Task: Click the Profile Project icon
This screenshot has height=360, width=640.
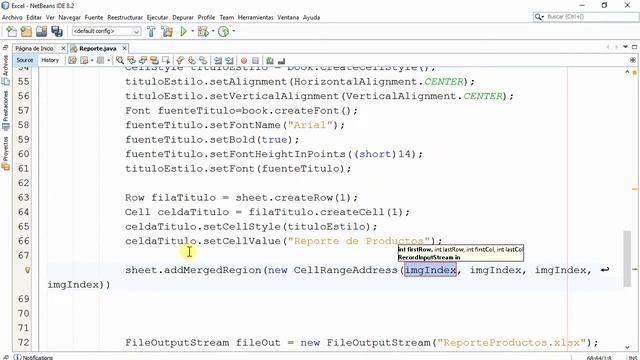Action: 223,31
